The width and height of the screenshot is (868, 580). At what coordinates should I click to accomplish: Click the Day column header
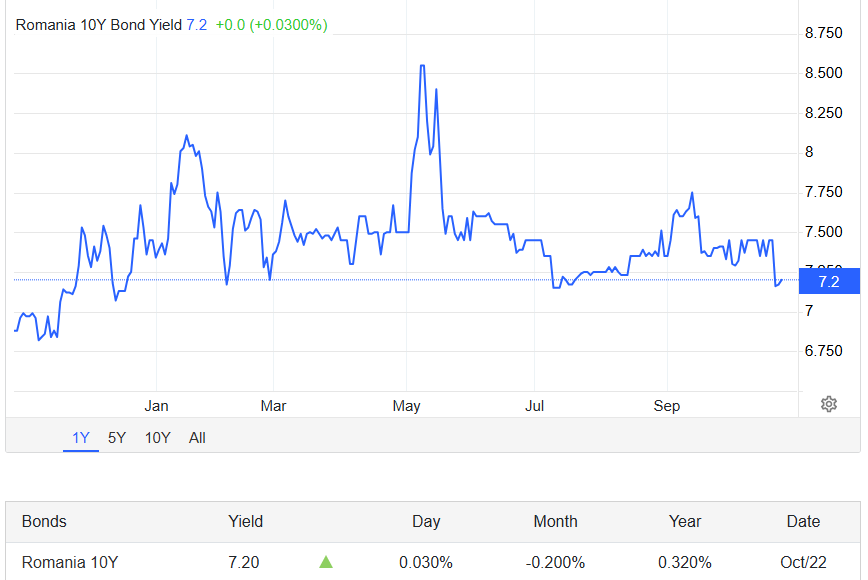(x=426, y=521)
